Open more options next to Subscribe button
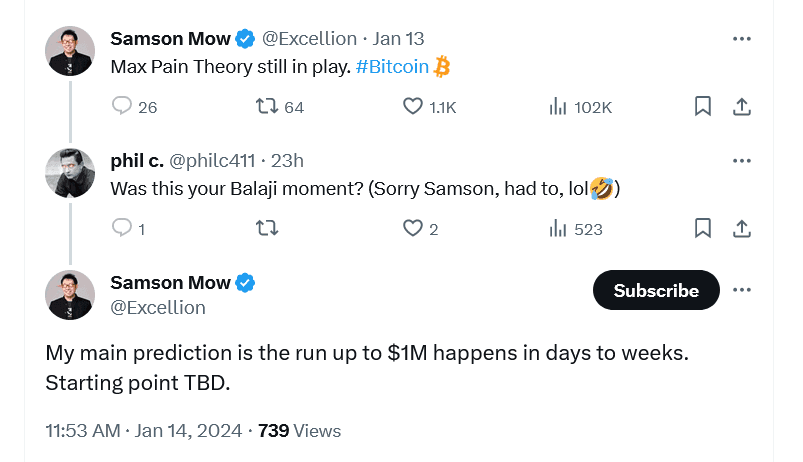The width and height of the screenshot is (803, 462). coord(741,290)
